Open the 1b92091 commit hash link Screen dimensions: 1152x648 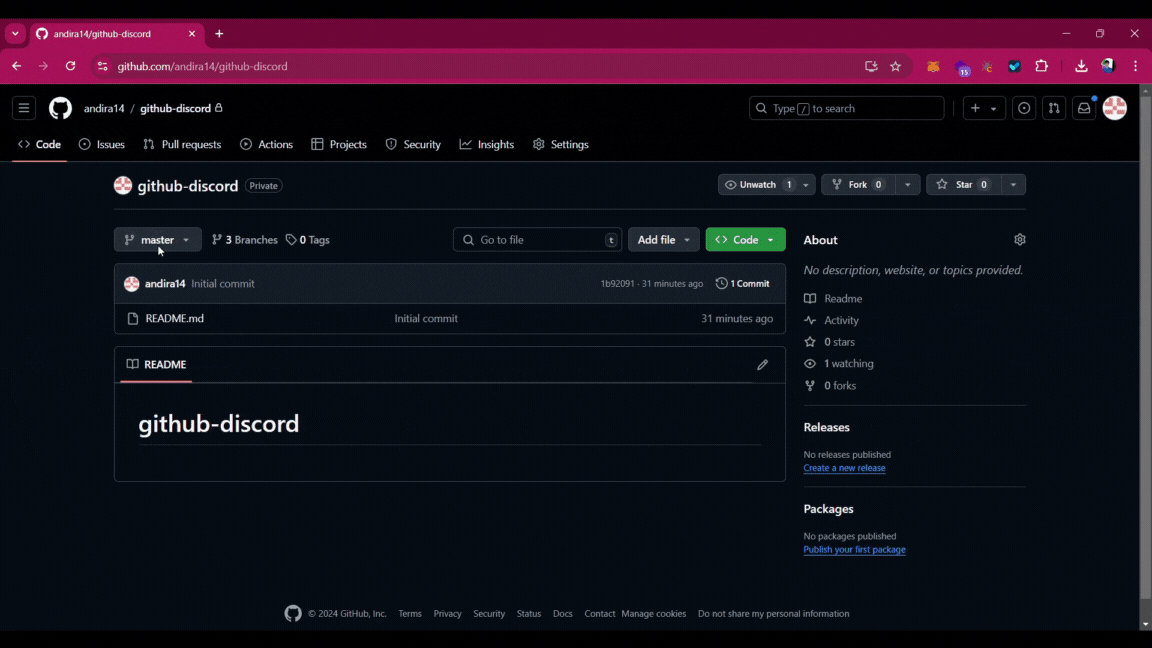(x=617, y=284)
